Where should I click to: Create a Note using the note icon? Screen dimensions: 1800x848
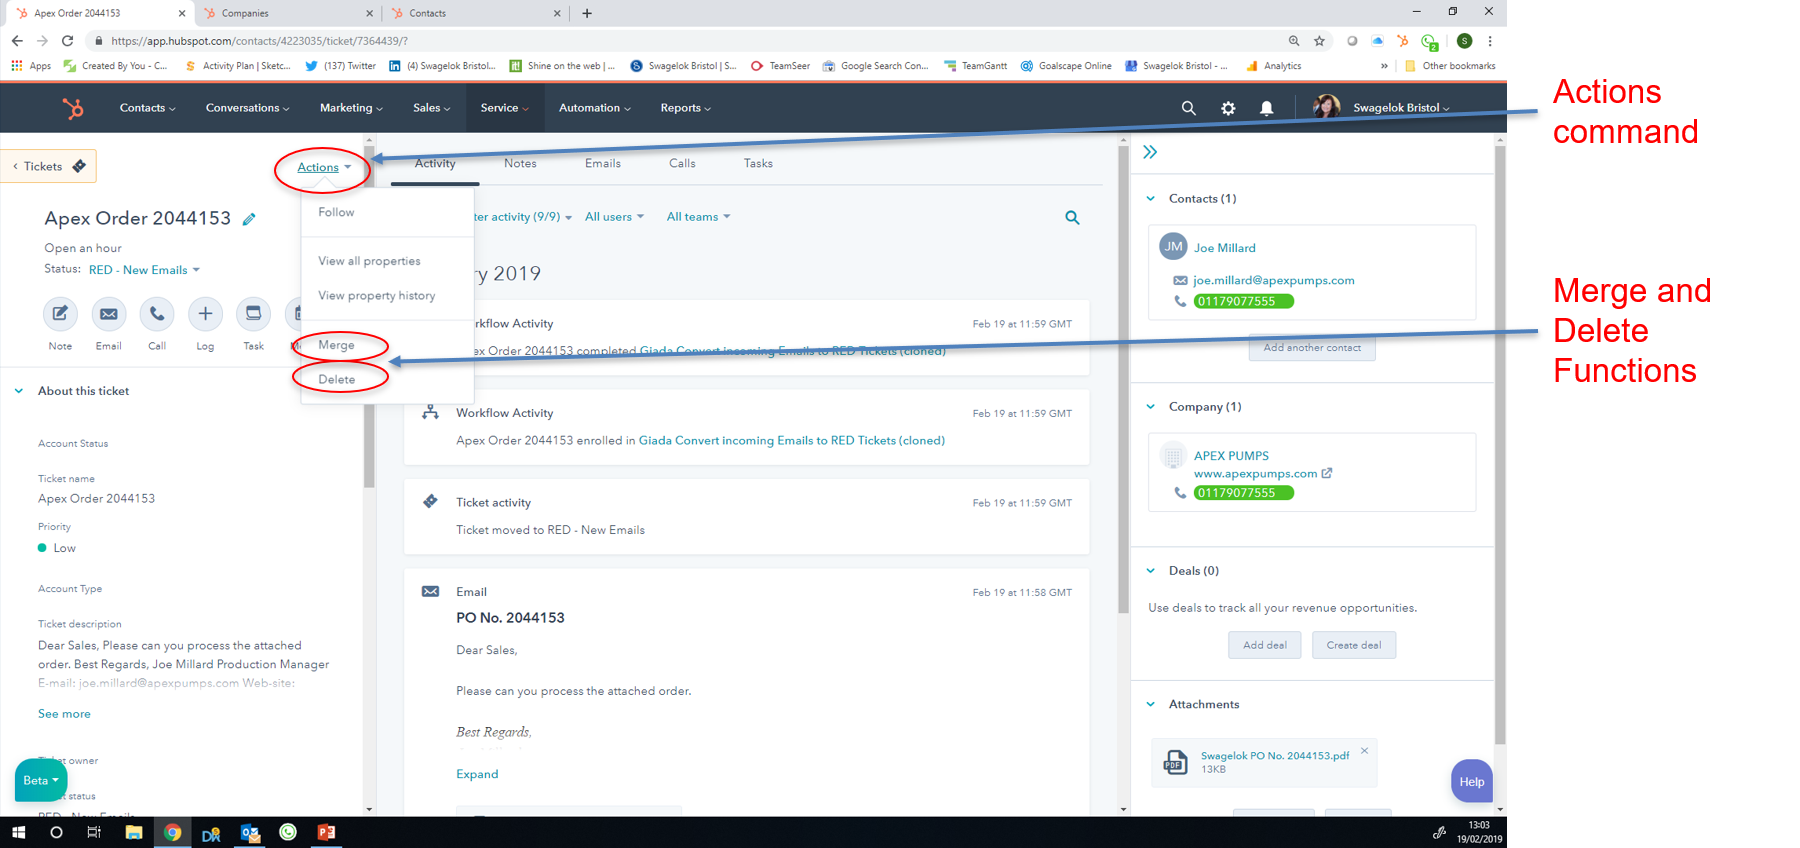coord(60,314)
